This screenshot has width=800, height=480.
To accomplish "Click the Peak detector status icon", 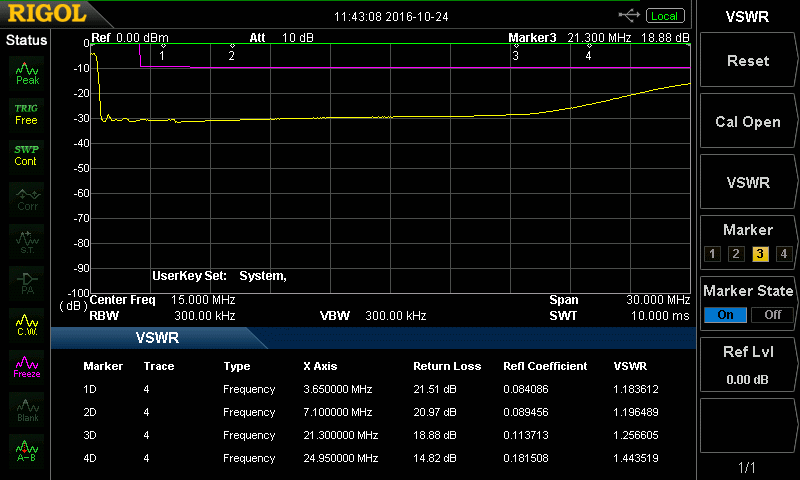I will pos(27,72).
